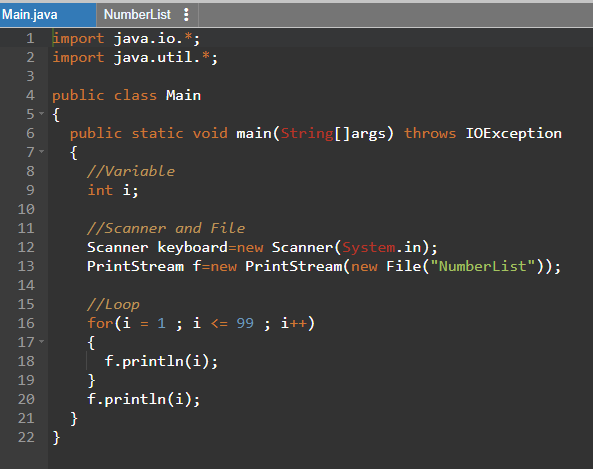593x469 pixels.
Task: Click 'f.println(i);' on line 20
Action: [144, 399]
